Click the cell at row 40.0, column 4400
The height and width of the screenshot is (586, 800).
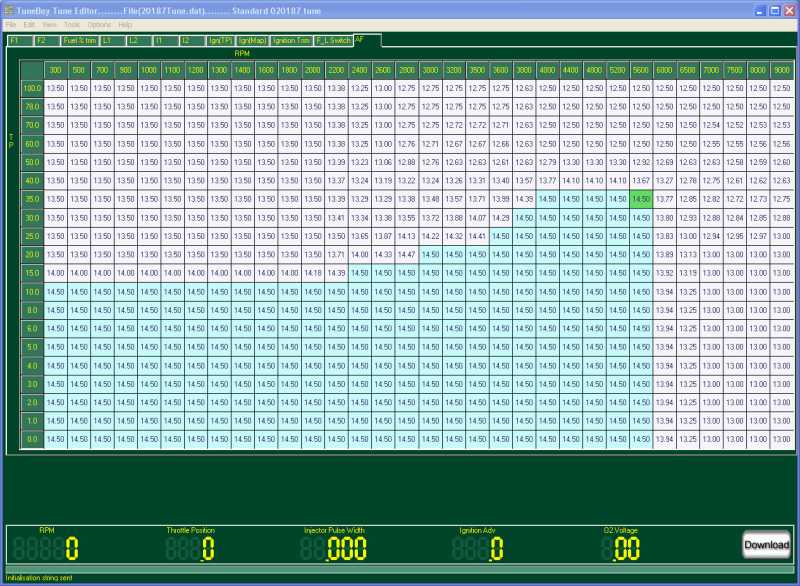[570, 181]
